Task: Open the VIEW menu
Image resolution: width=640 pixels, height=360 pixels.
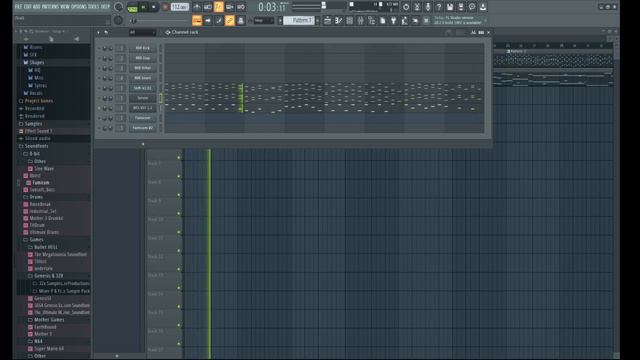Action: click(x=65, y=7)
